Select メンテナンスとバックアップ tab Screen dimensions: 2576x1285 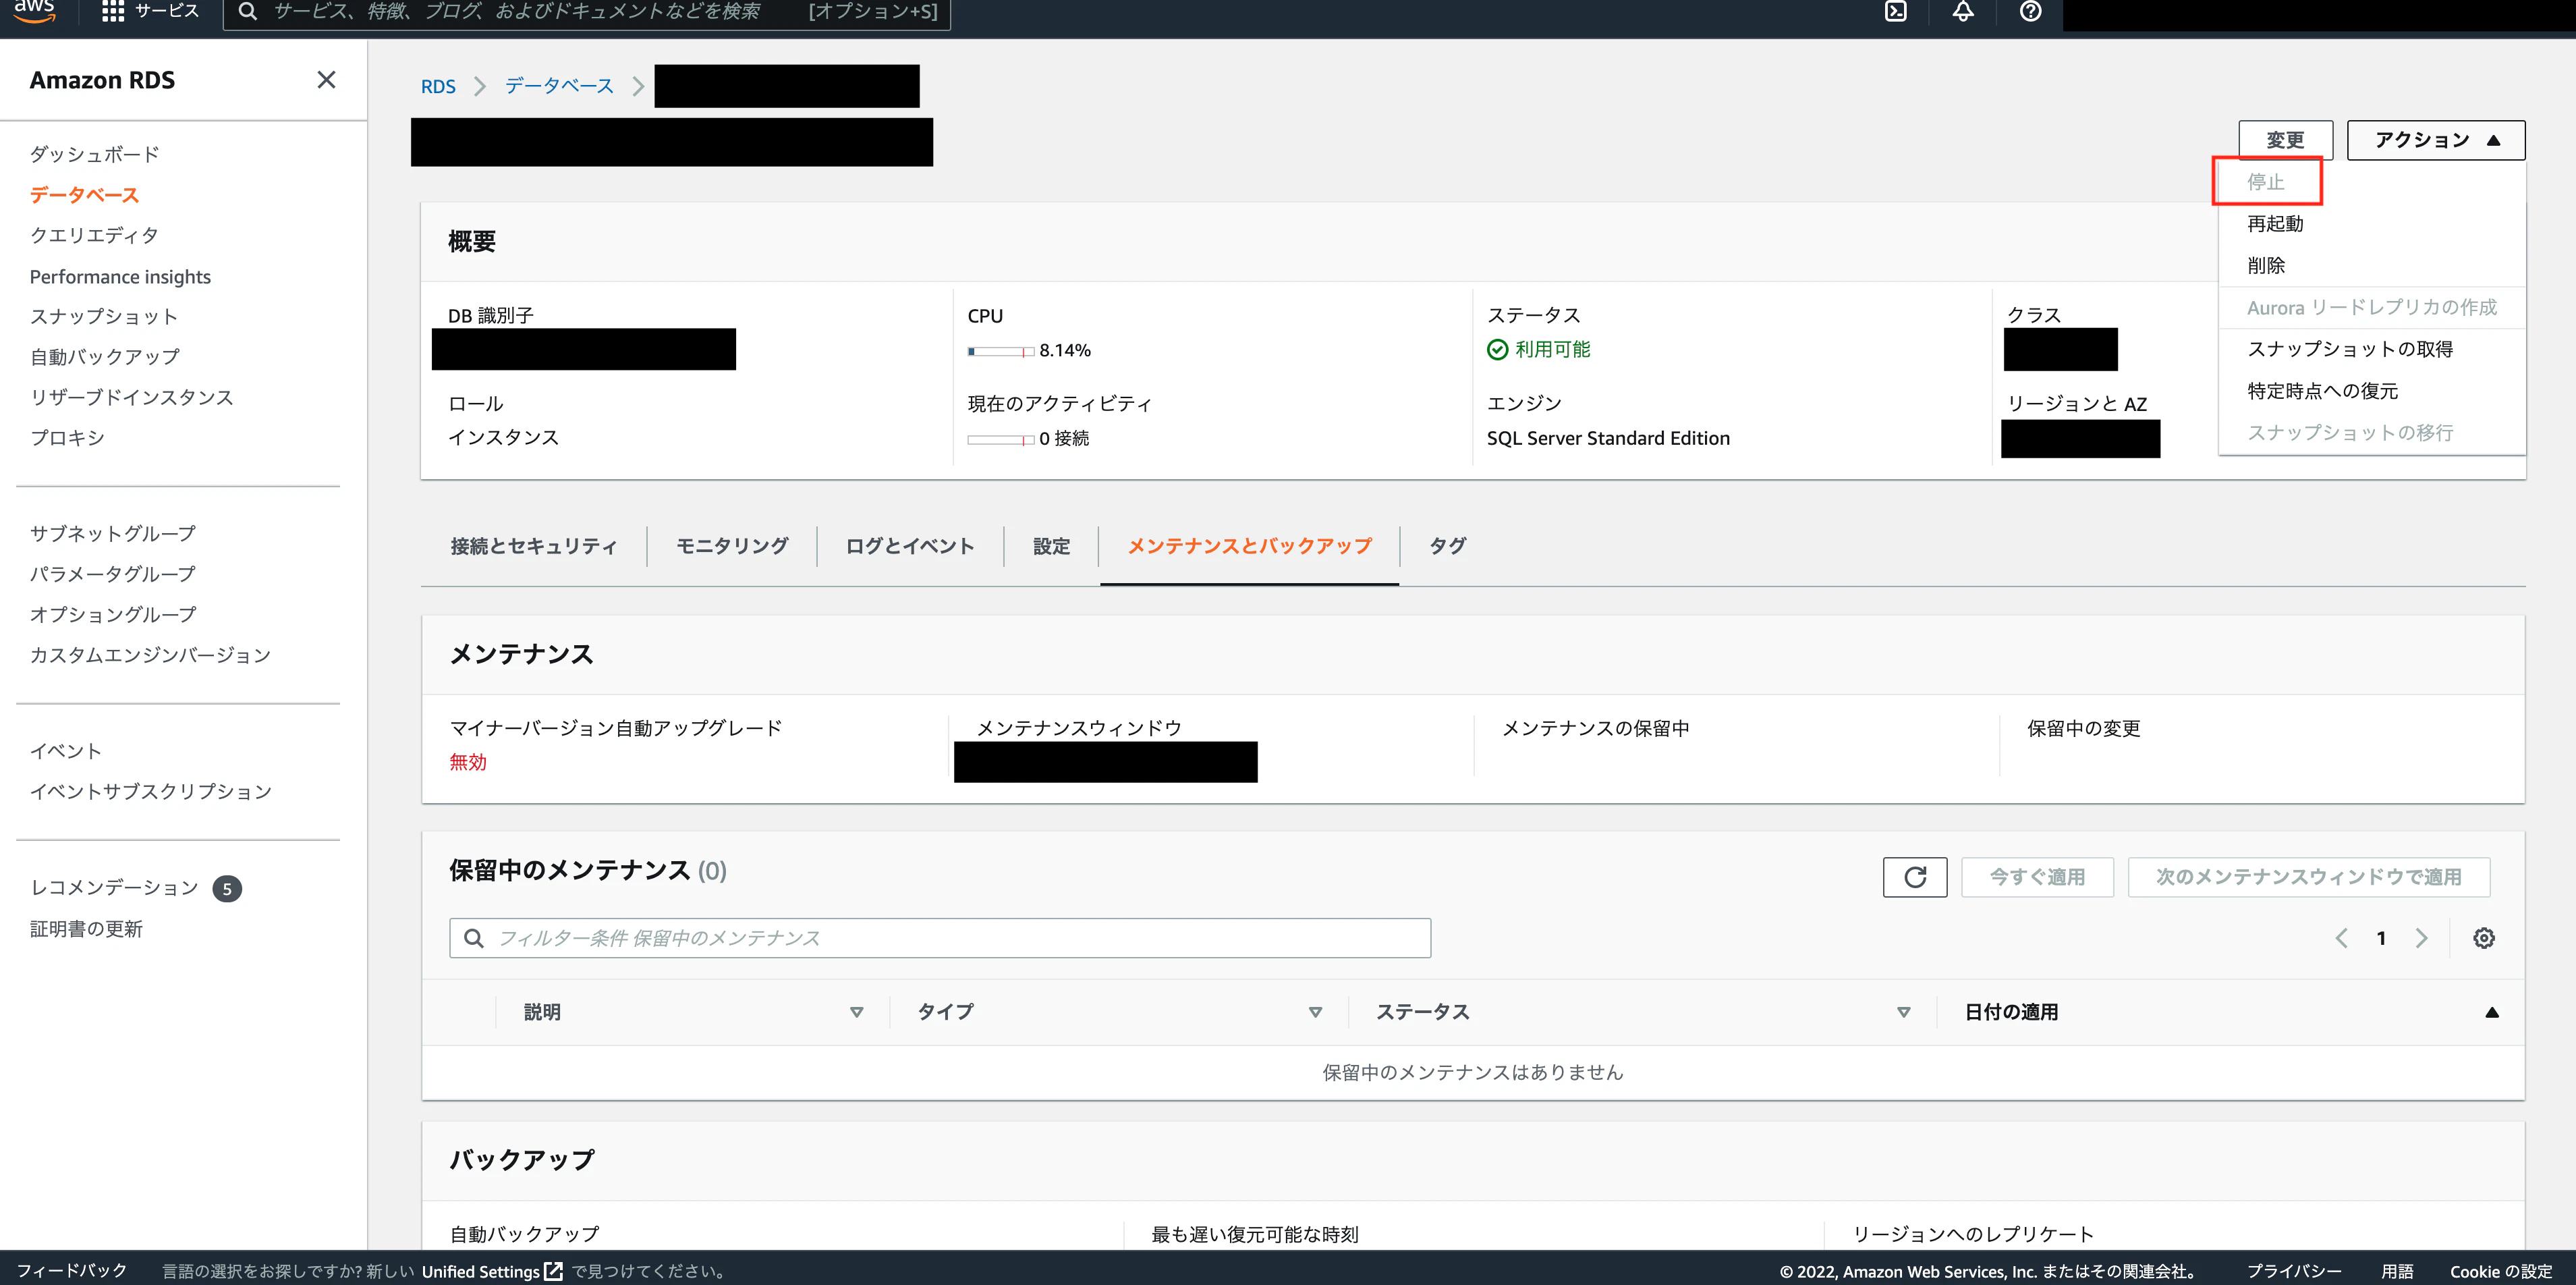click(x=1249, y=546)
